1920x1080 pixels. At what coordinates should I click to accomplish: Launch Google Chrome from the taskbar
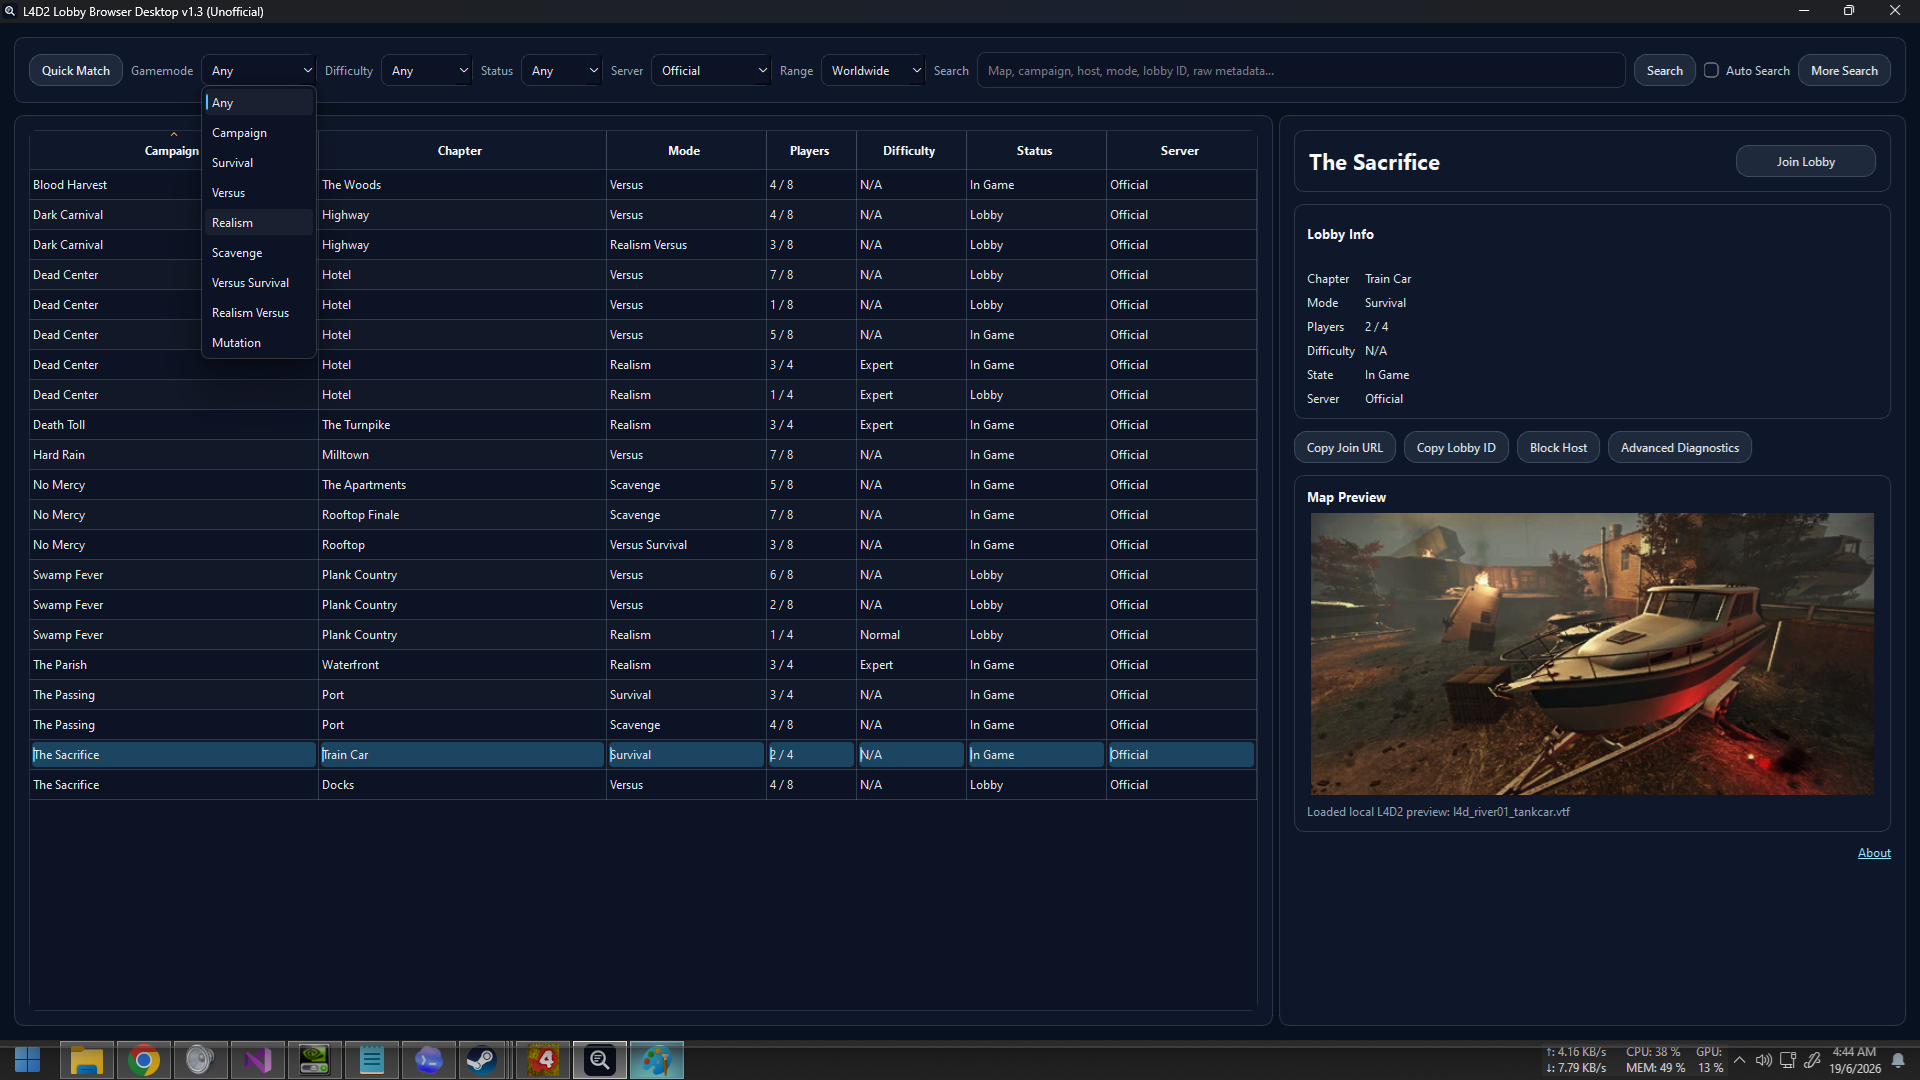143,1060
